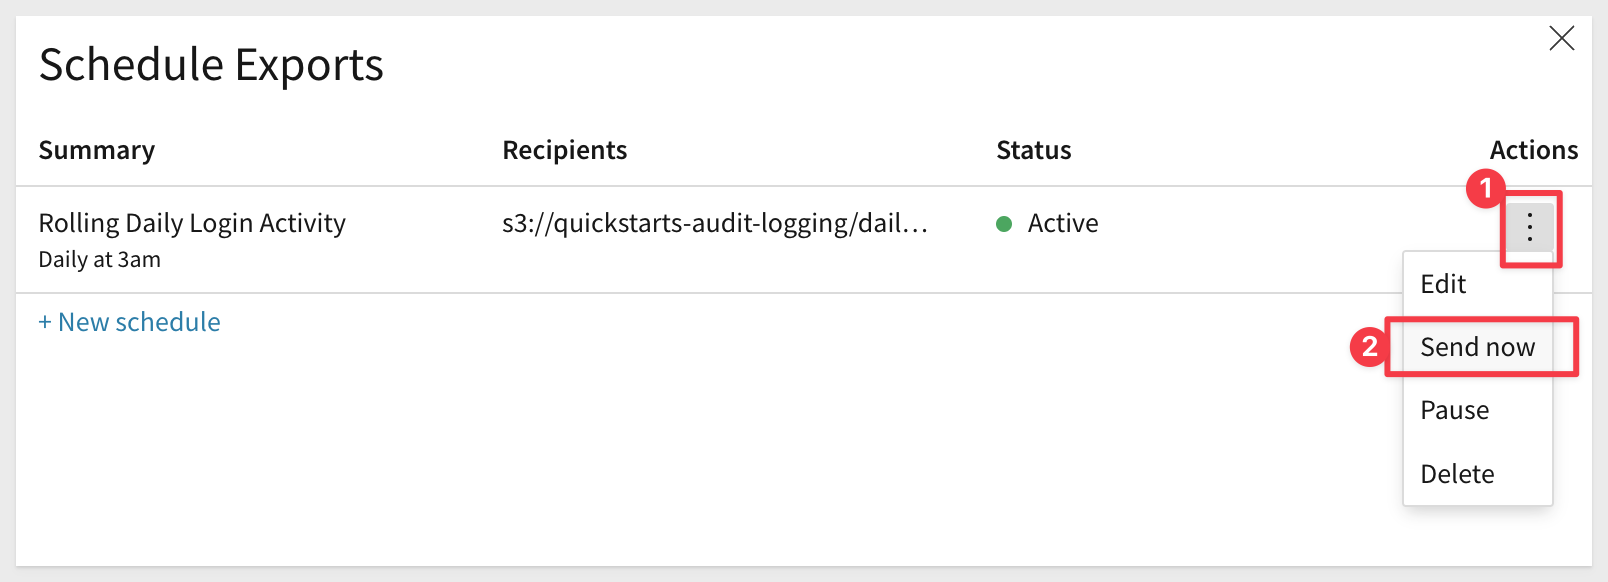The height and width of the screenshot is (582, 1608).
Task: Click the s3://quickstarts-audit-logging recipient path
Action: click(715, 223)
